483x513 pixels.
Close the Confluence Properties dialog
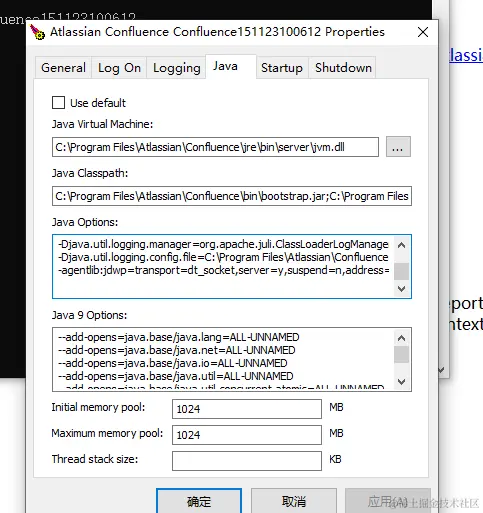click(423, 32)
